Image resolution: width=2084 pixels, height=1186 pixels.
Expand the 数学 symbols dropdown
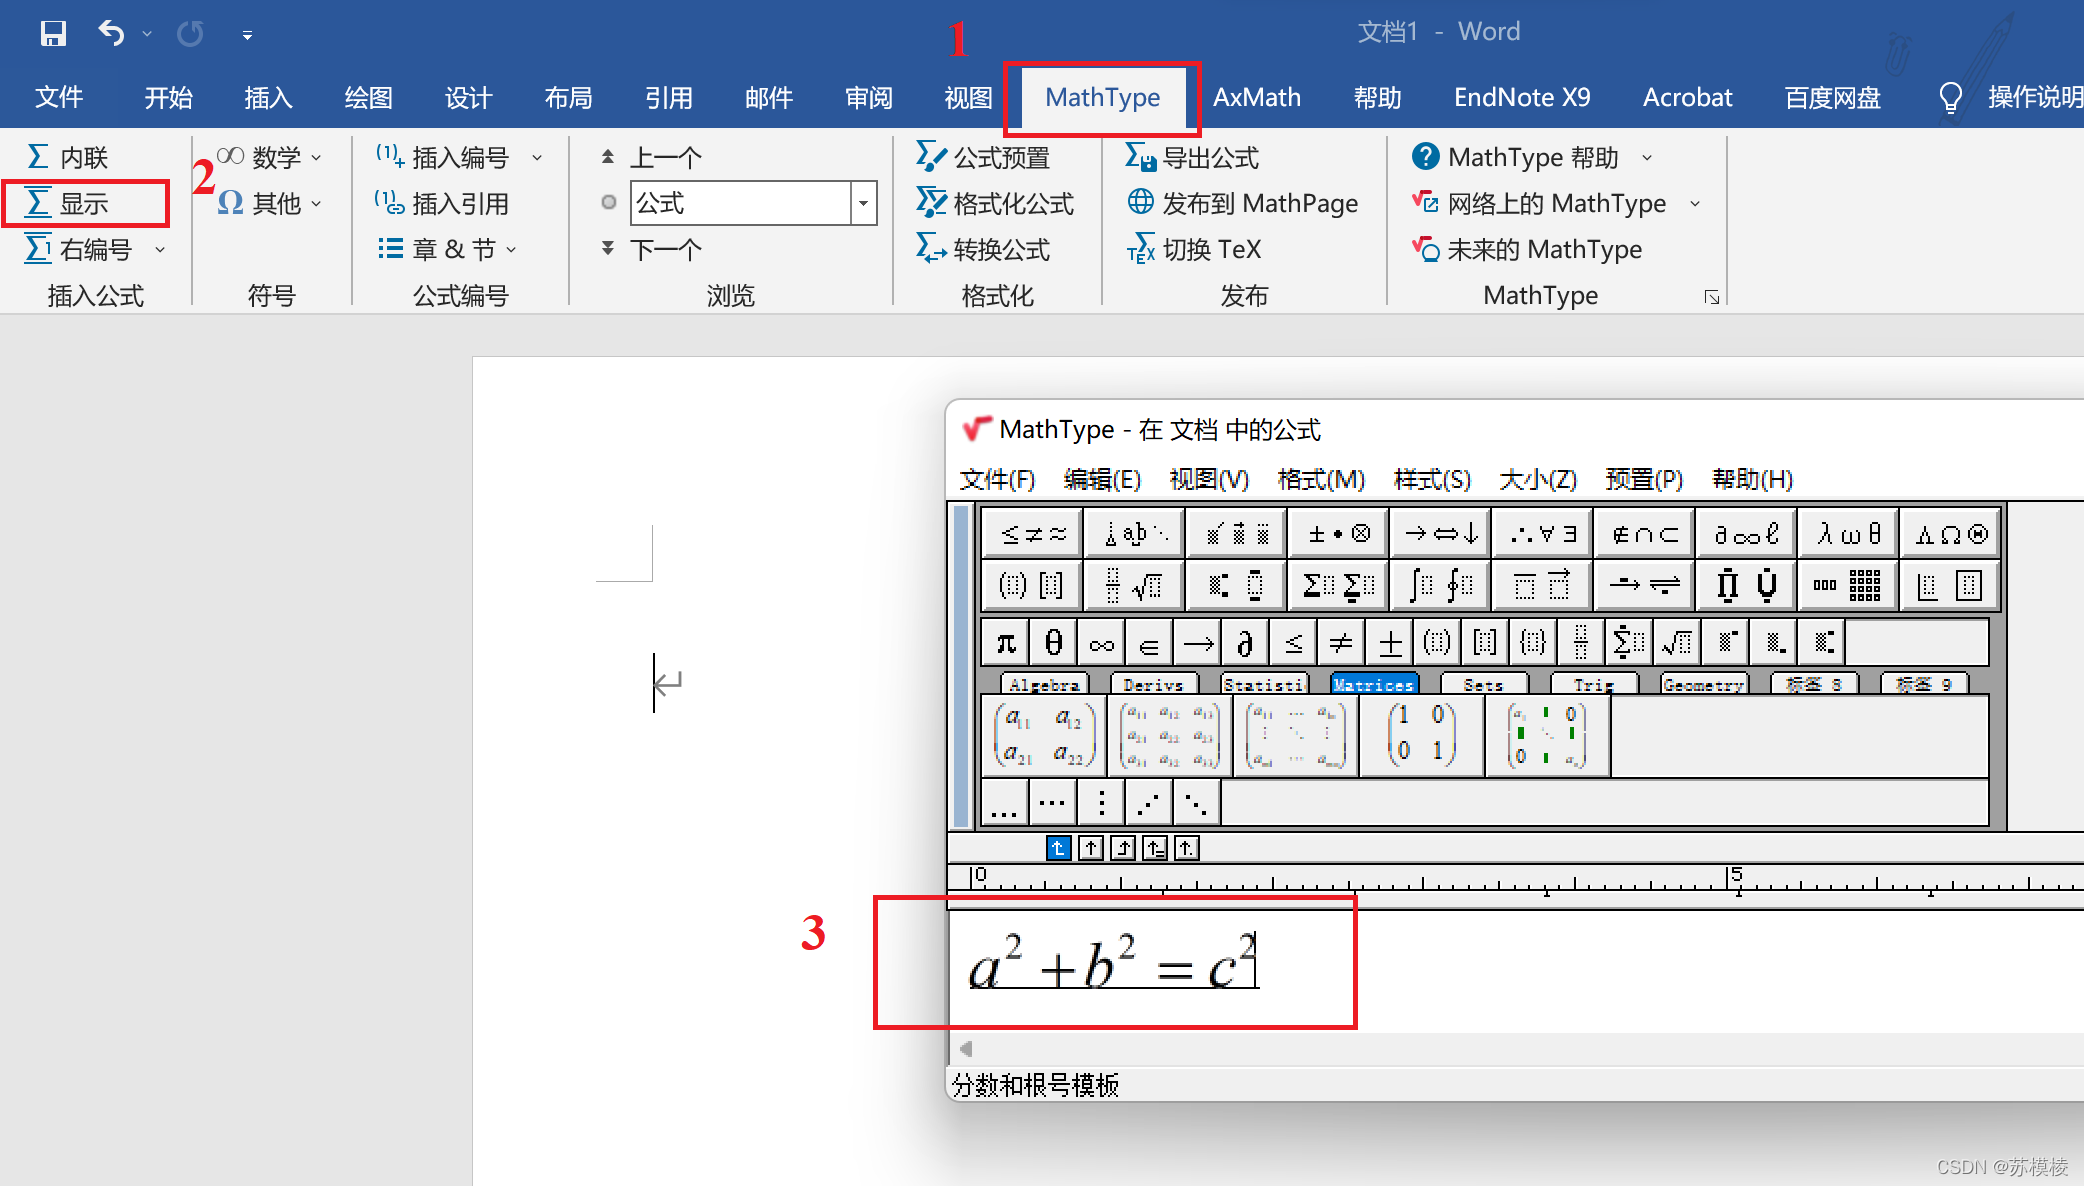pos(316,157)
